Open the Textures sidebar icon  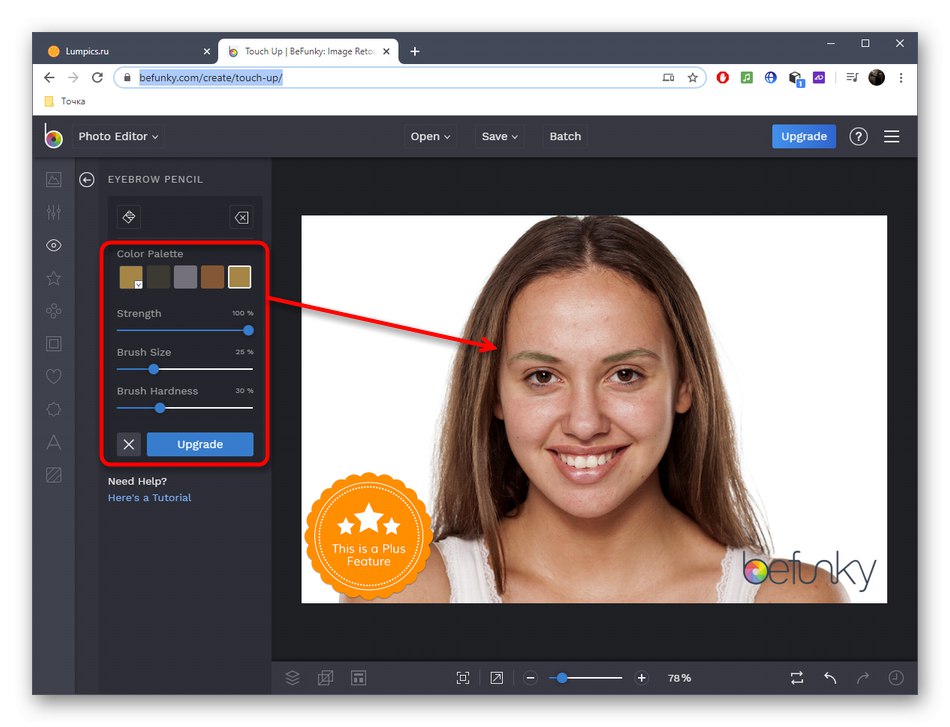(x=53, y=475)
